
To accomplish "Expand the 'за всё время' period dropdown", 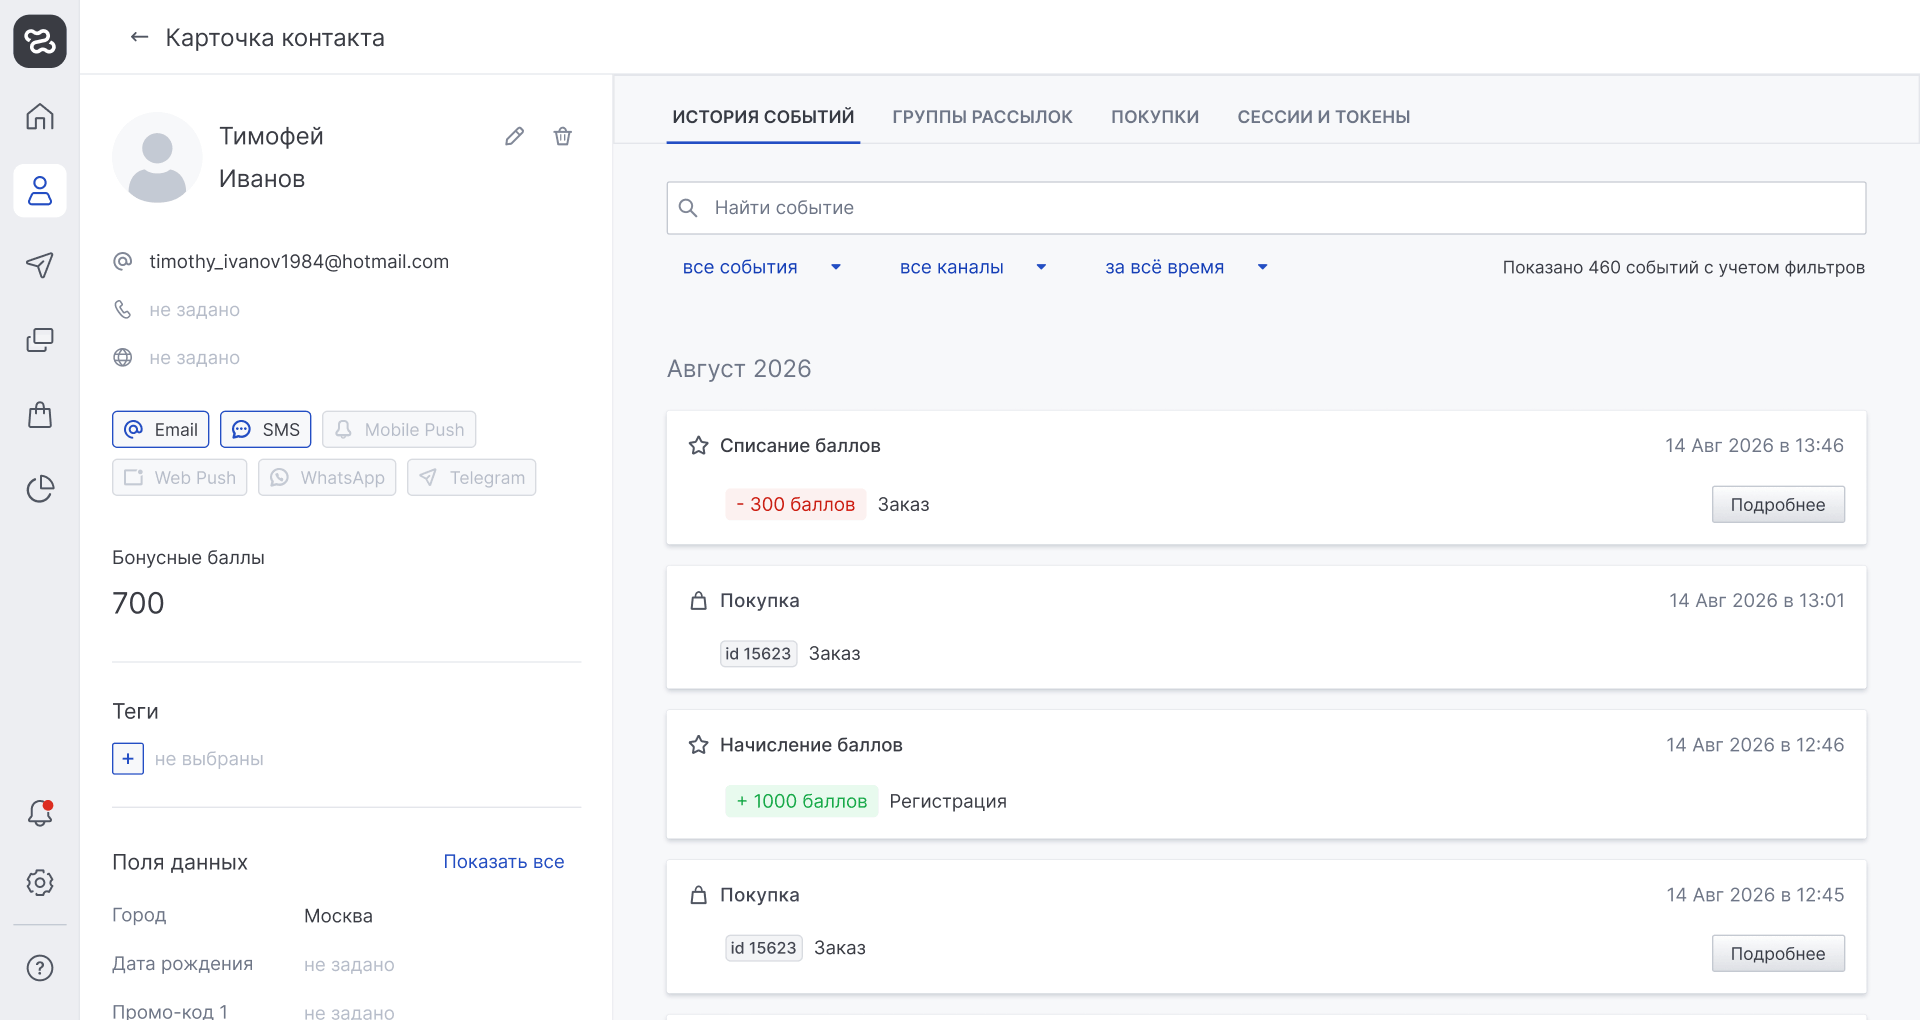I will (1187, 267).
